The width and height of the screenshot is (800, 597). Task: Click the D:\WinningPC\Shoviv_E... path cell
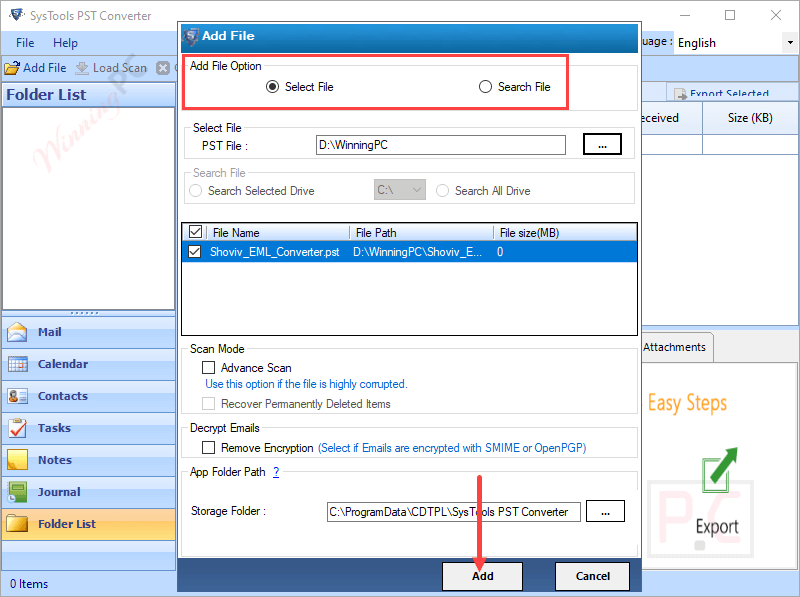pos(417,252)
